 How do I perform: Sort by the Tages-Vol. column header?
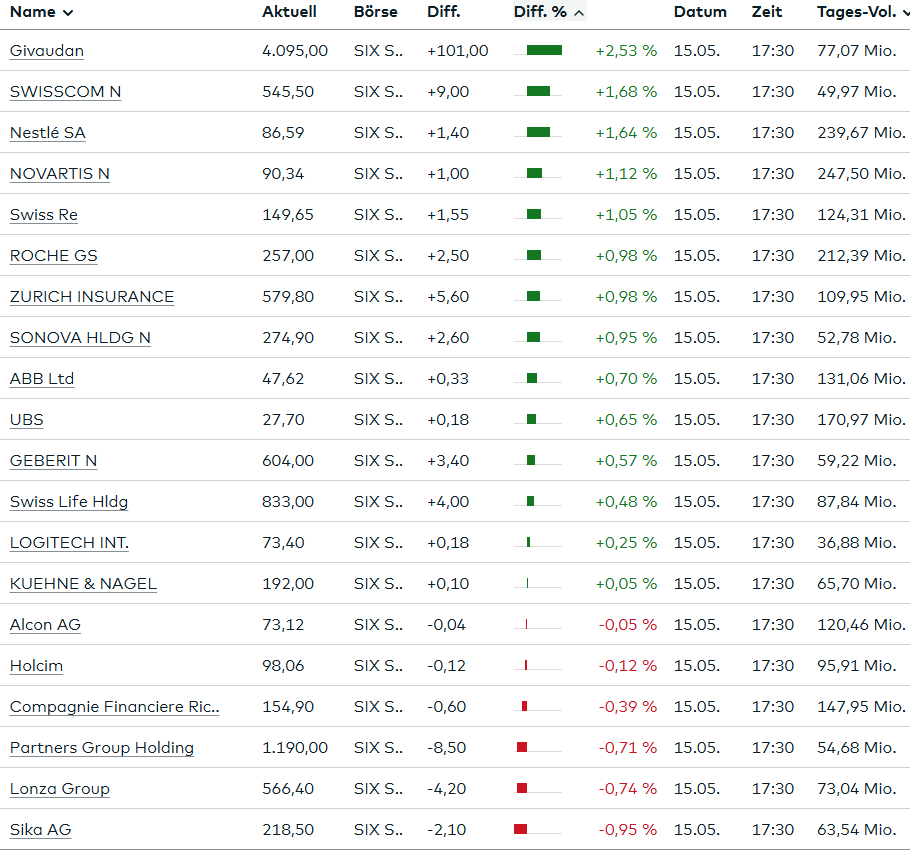point(862,12)
